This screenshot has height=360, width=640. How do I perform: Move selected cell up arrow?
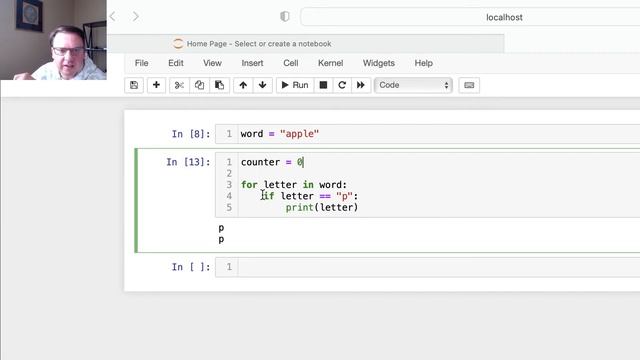point(243,85)
